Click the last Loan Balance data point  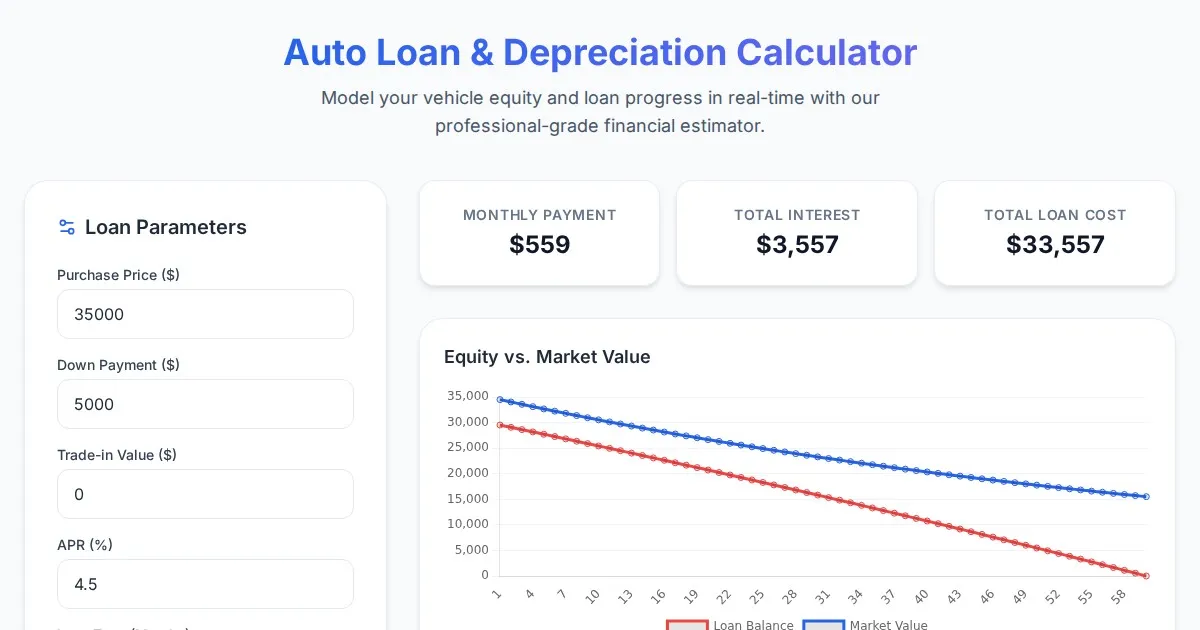[x=1146, y=575]
